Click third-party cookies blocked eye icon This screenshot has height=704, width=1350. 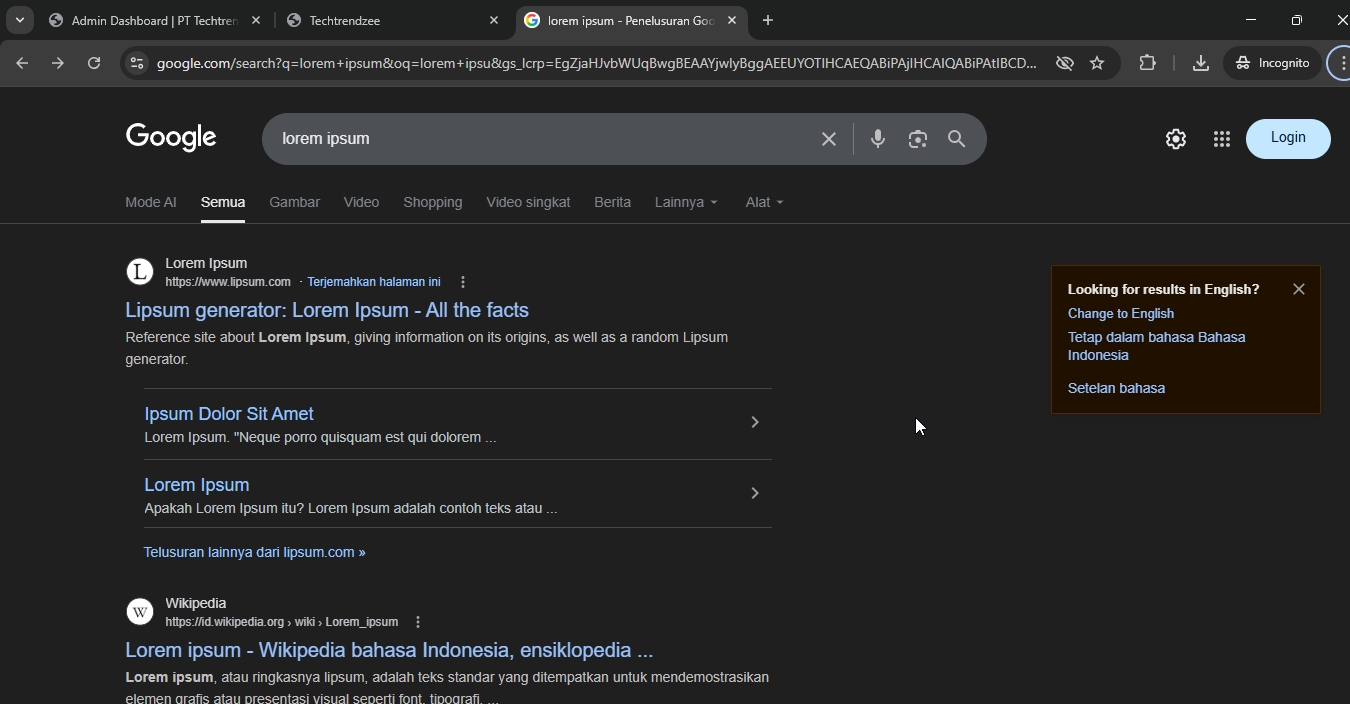coord(1065,63)
